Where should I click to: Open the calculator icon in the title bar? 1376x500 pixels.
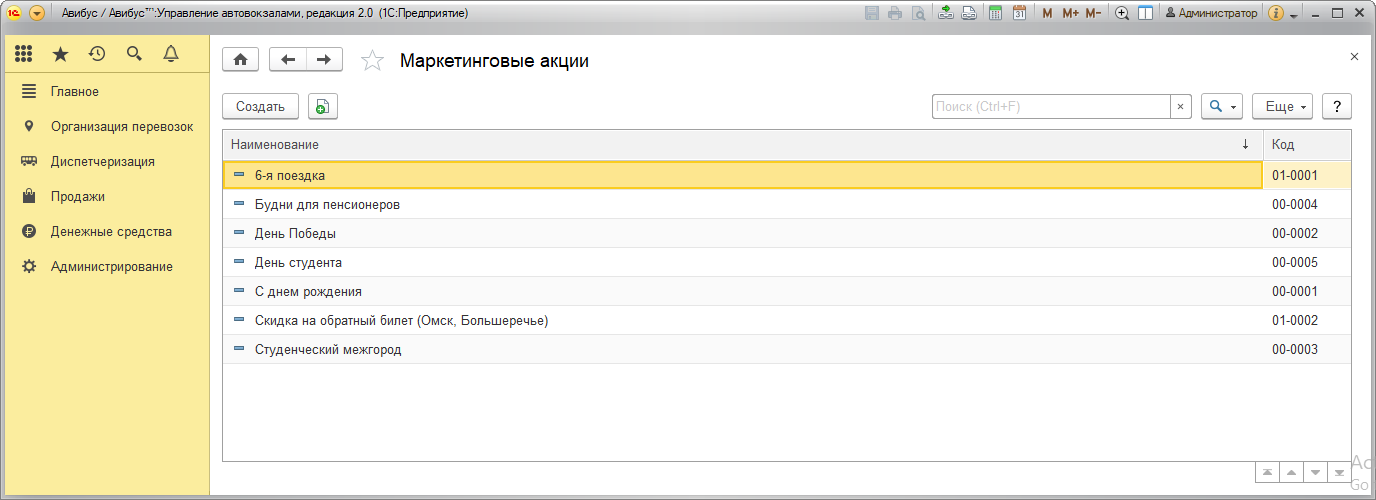995,14
